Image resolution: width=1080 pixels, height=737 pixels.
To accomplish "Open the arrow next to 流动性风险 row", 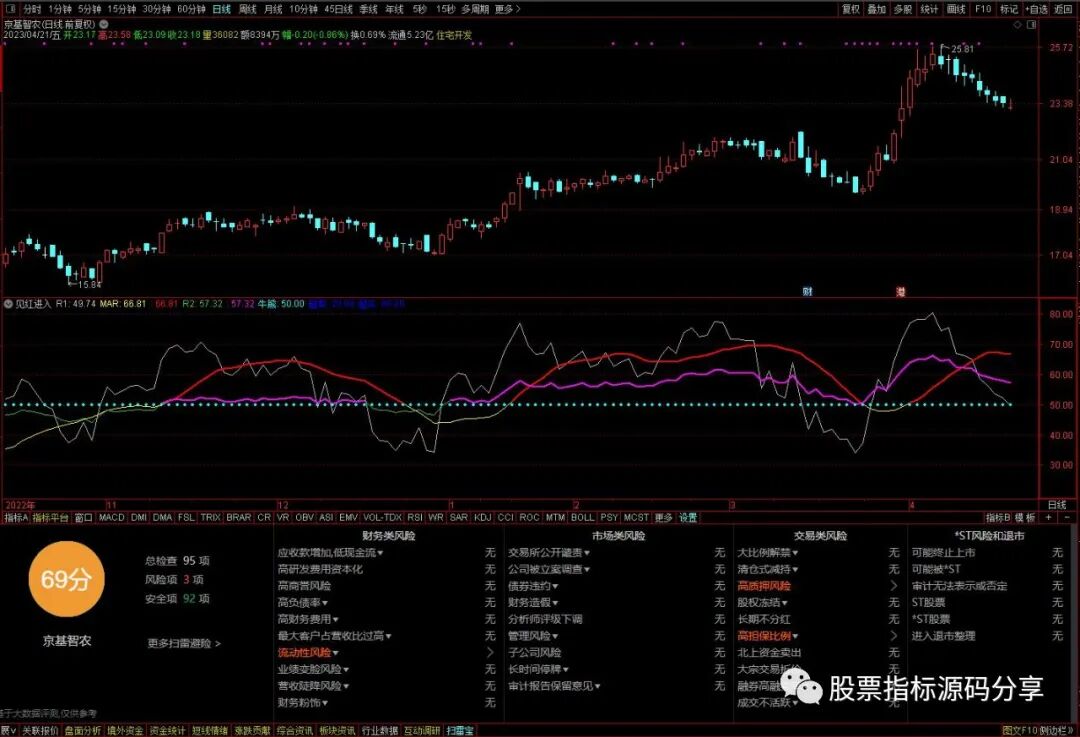I will pos(490,652).
